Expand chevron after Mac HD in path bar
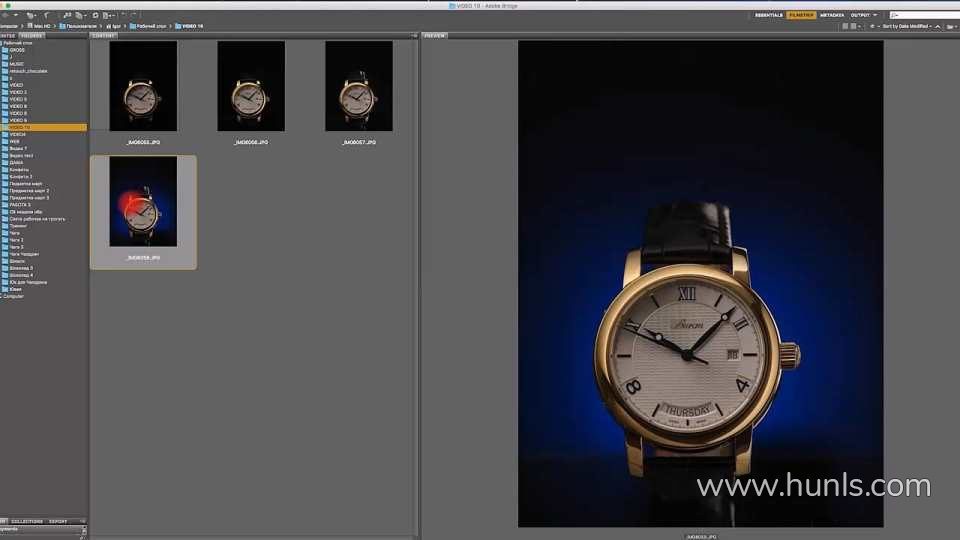The image size is (960, 540). coord(54,26)
